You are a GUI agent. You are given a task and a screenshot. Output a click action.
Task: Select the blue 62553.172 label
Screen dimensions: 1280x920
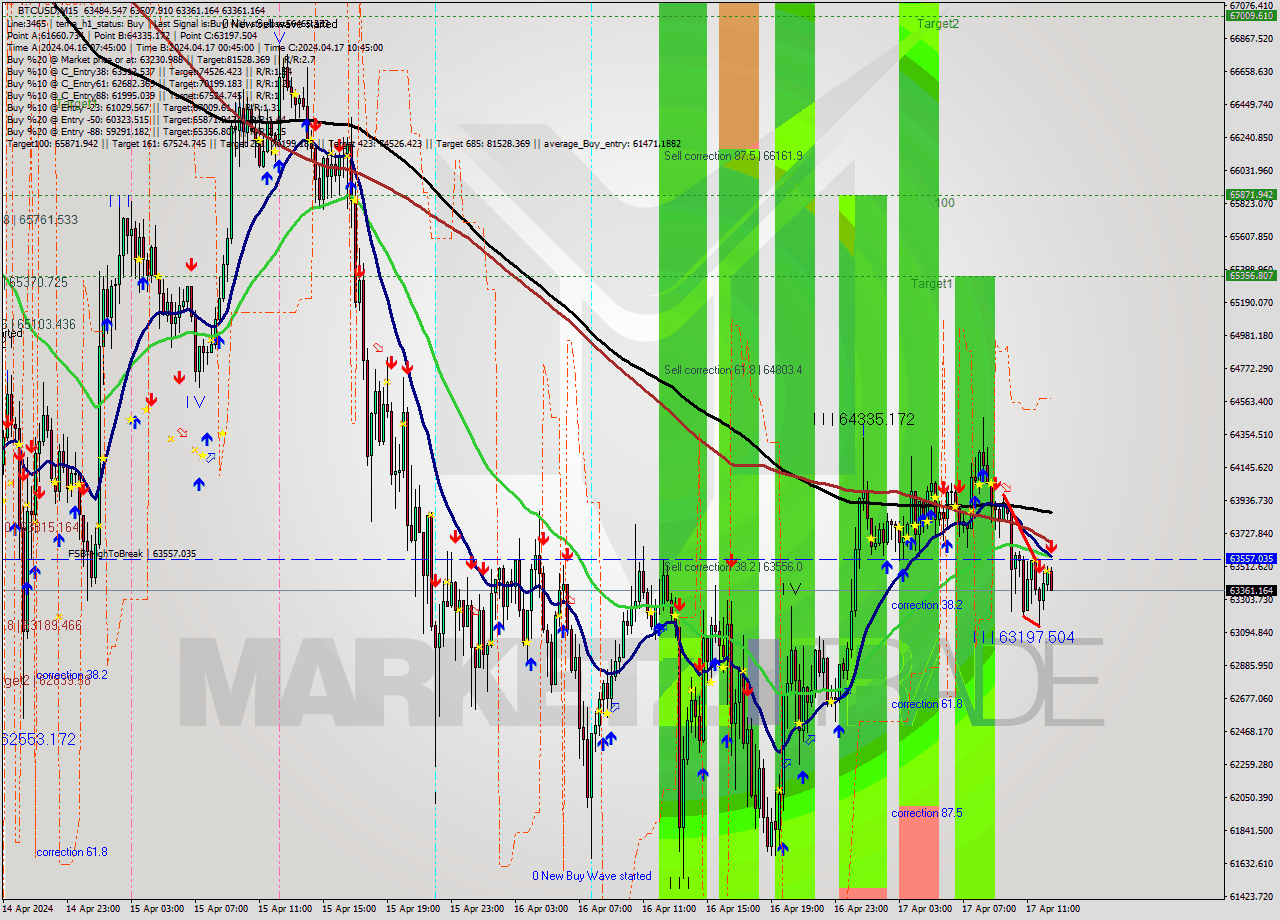38,739
